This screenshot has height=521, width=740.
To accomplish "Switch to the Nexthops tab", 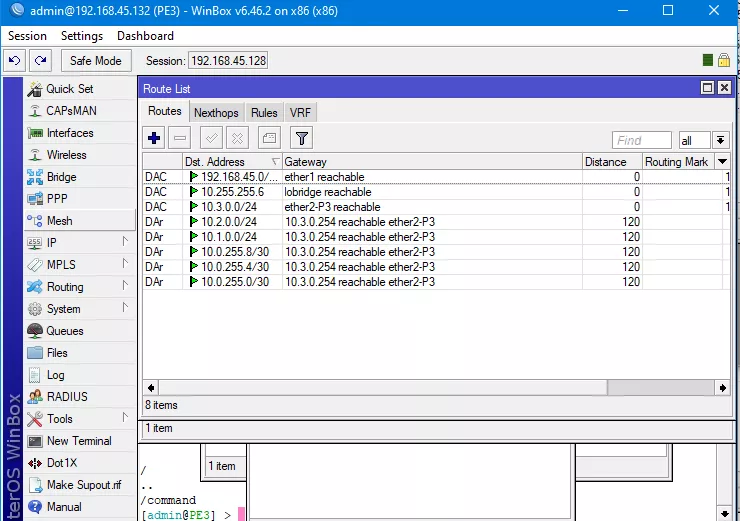I will tap(216, 113).
